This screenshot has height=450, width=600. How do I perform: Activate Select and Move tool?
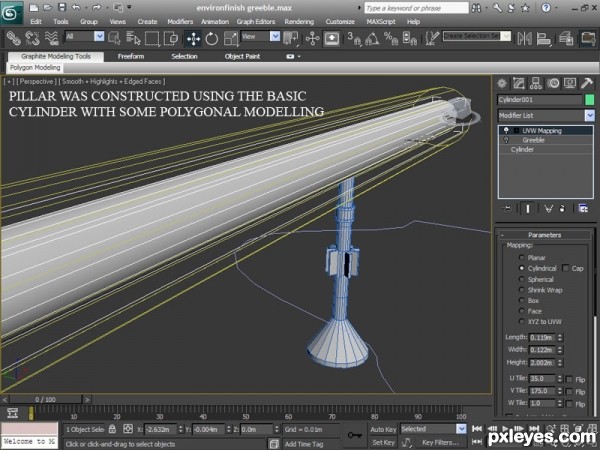(193, 38)
